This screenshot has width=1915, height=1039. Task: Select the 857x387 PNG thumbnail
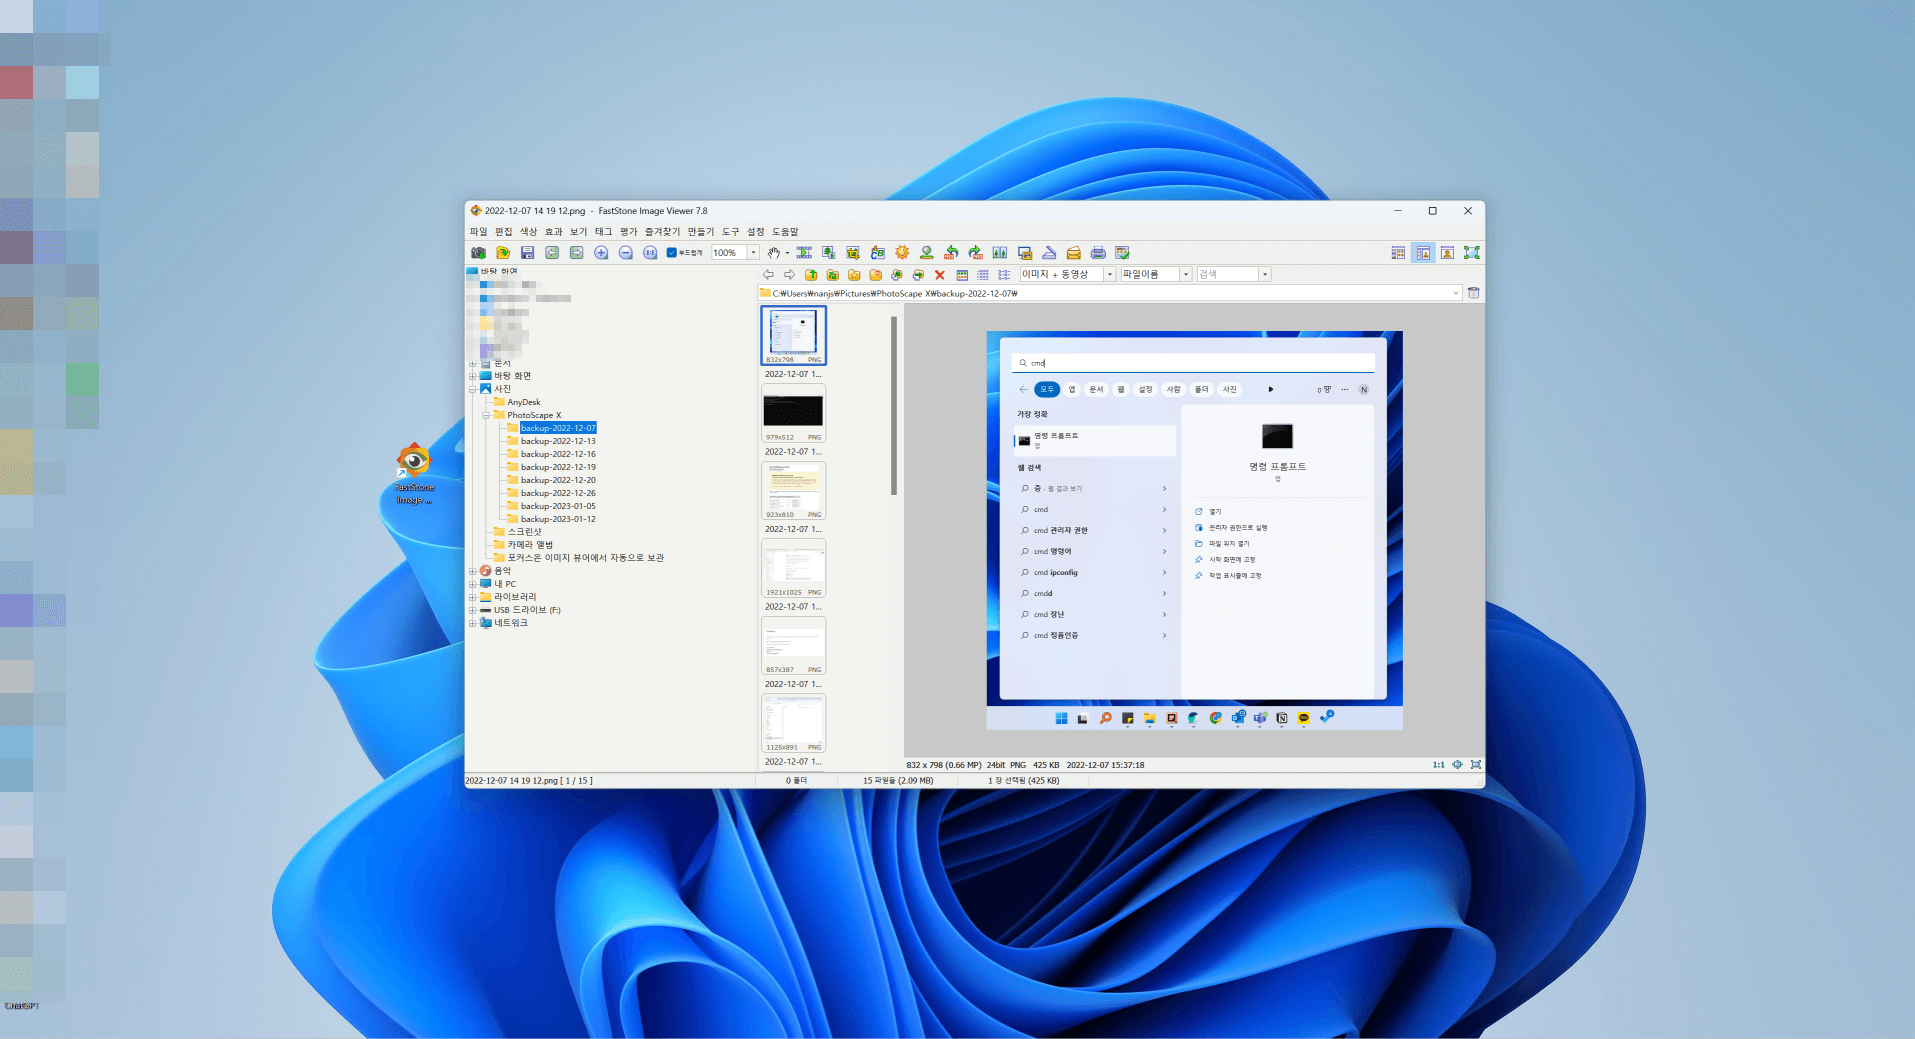[x=794, y=646]
